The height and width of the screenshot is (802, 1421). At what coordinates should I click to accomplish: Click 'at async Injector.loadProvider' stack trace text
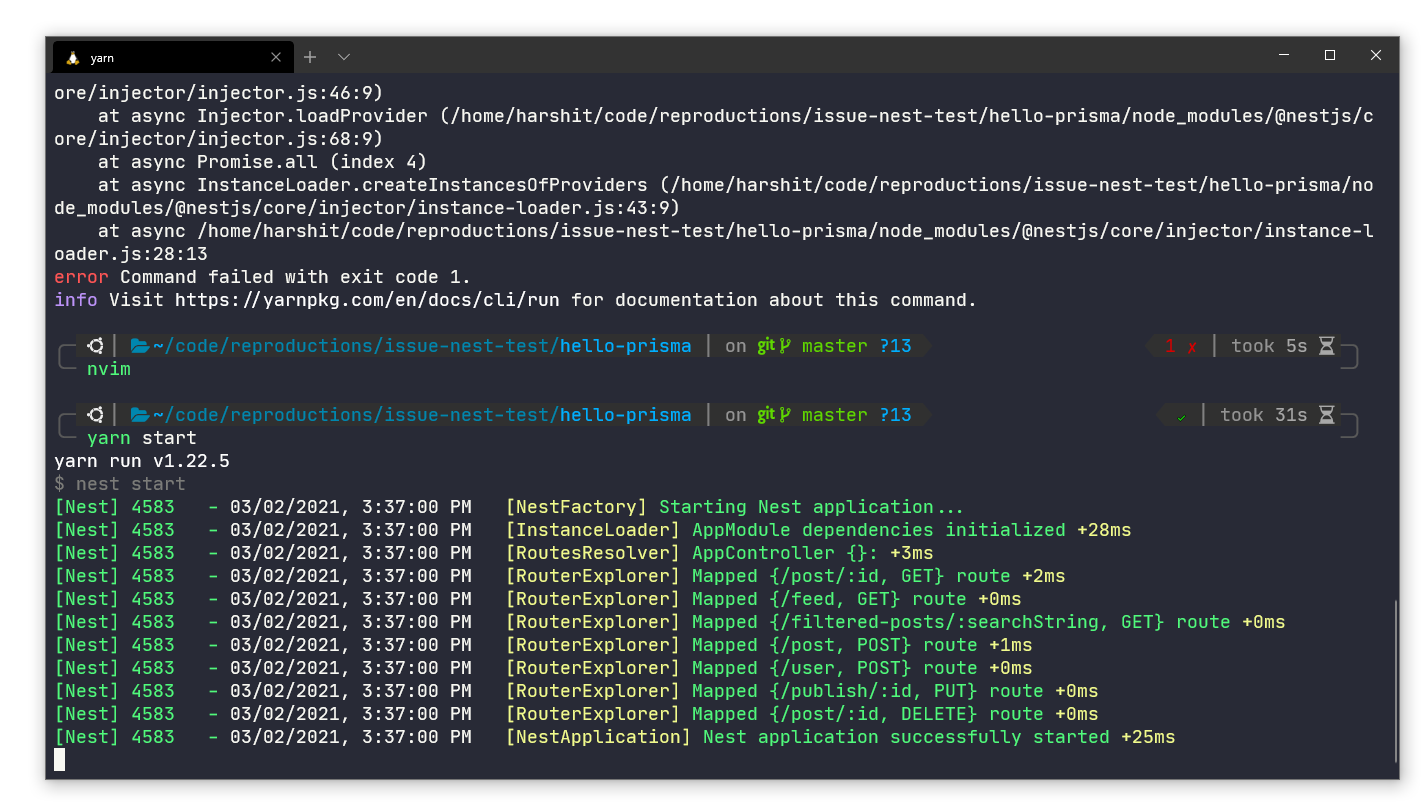click(263, 116)
